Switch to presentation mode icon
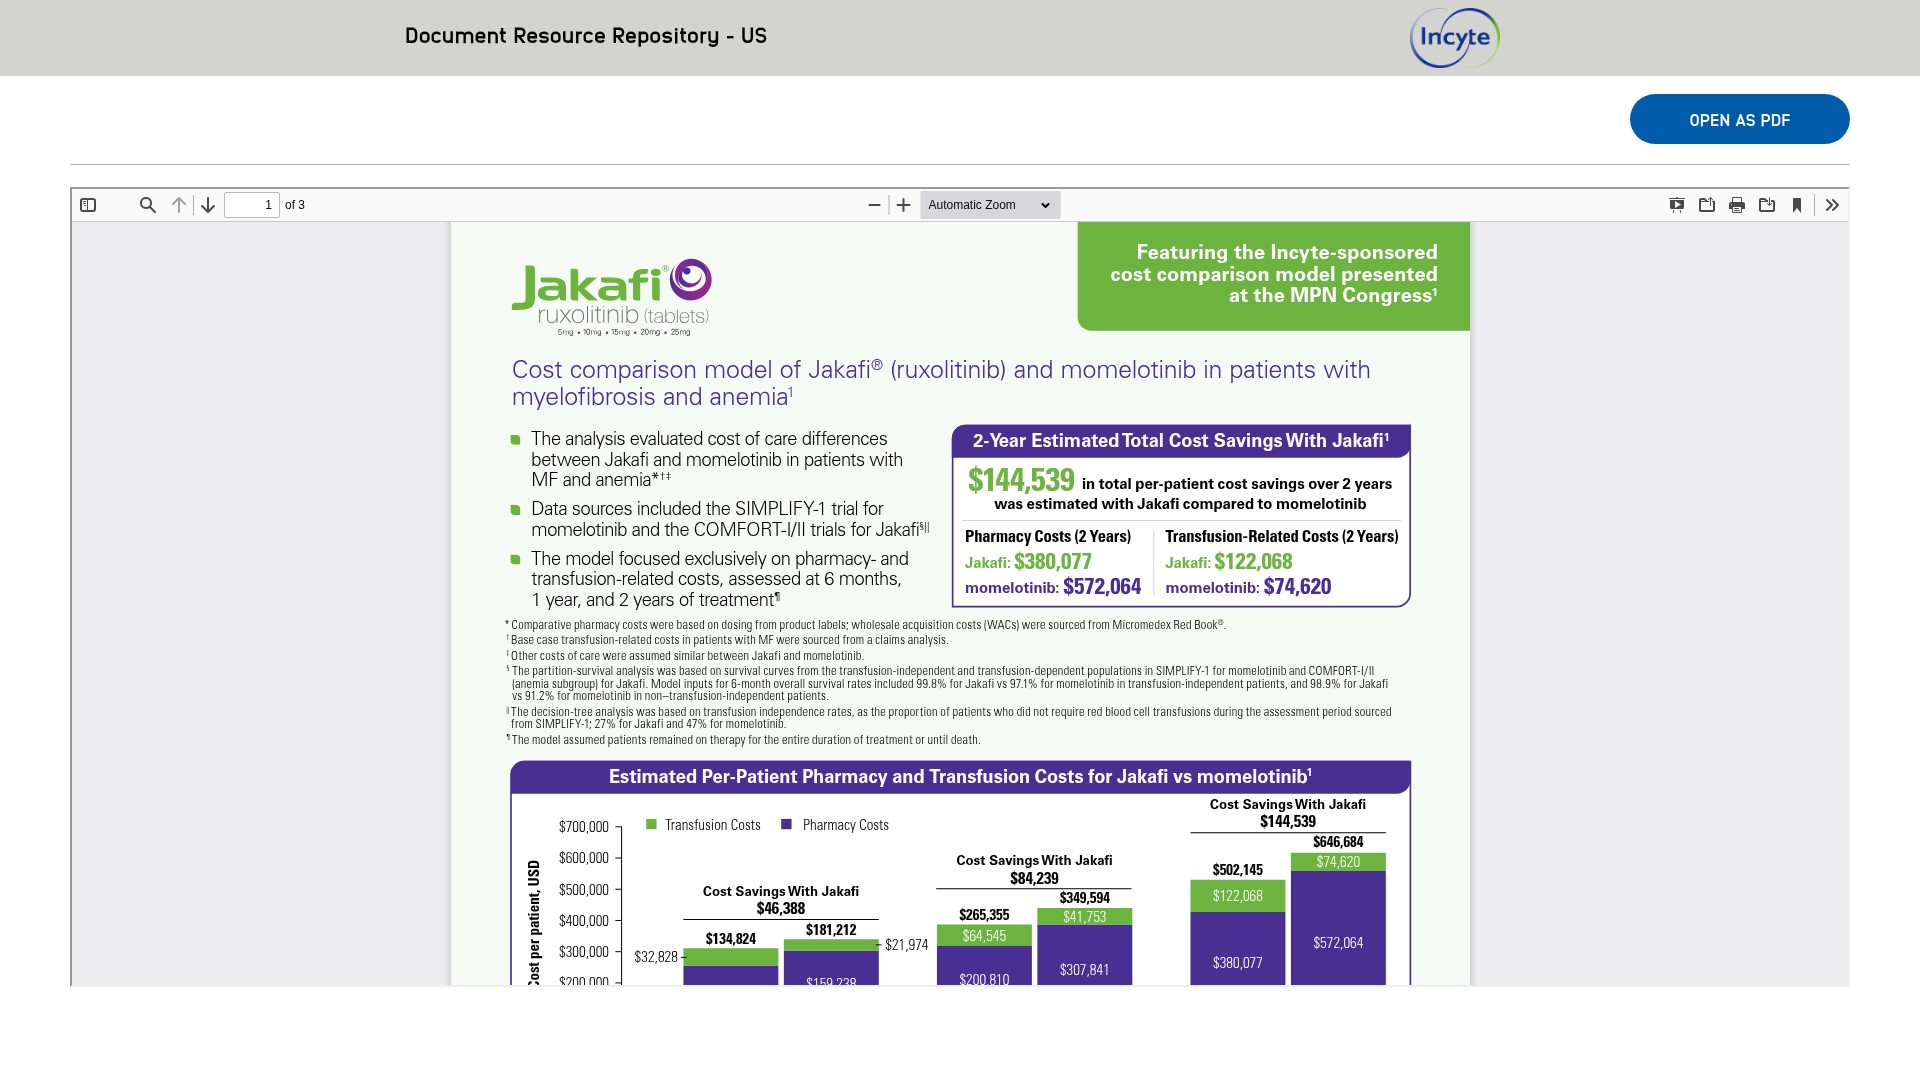1920x1080 pixels. pos(1677,205)
